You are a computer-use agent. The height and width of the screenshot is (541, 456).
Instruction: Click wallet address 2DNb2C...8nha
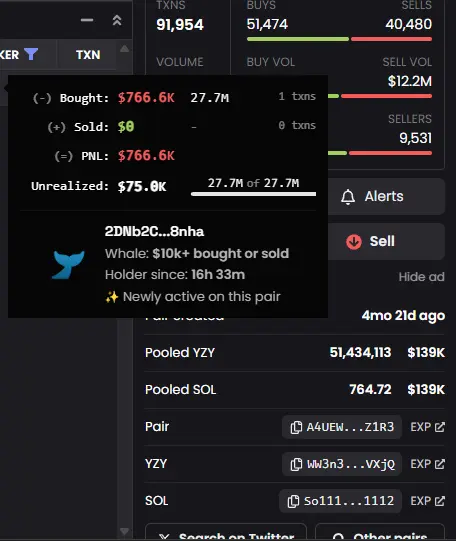point(154,232)
